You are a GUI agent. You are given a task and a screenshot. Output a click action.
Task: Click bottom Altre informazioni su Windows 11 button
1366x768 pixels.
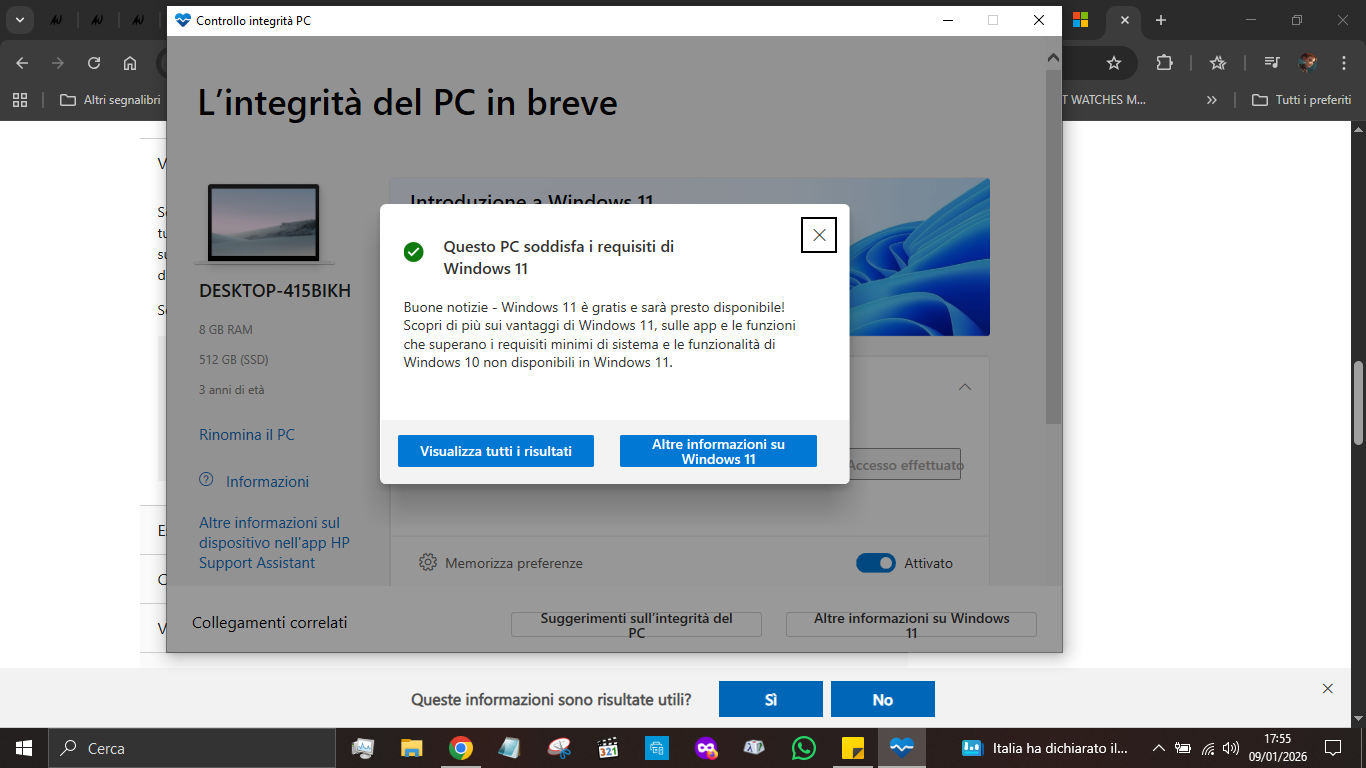tap(911, 625)
